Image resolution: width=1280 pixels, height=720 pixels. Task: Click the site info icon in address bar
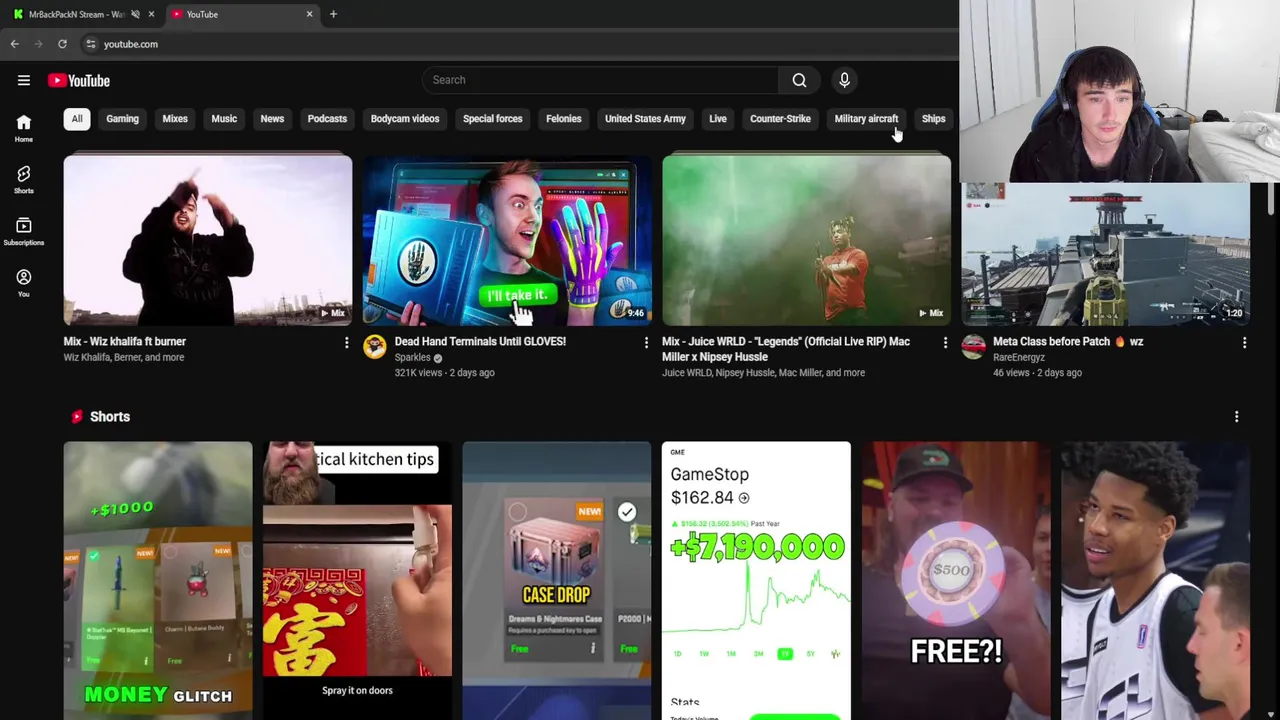tap(91, 44)
